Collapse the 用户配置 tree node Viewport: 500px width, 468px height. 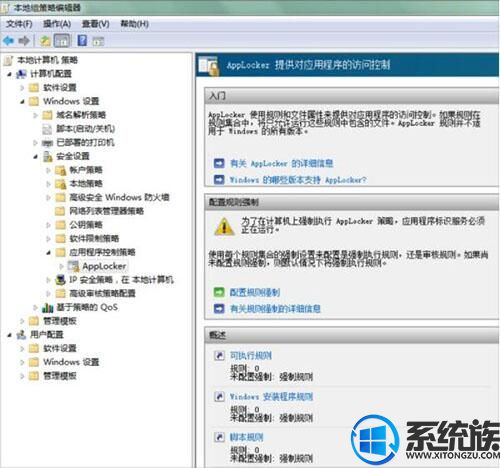[x=9, y=335]
